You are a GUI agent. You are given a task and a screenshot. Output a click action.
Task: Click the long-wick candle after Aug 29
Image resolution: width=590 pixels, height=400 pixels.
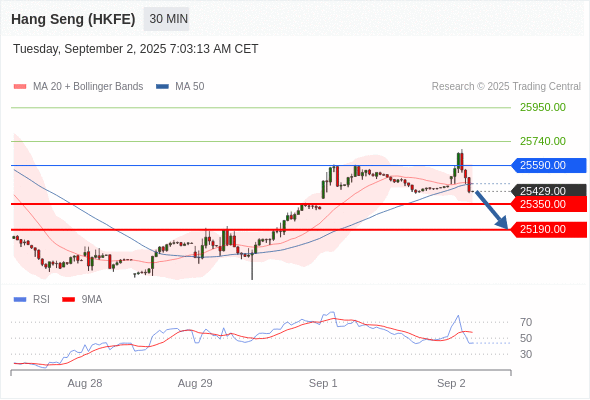[x=252, y=264]
